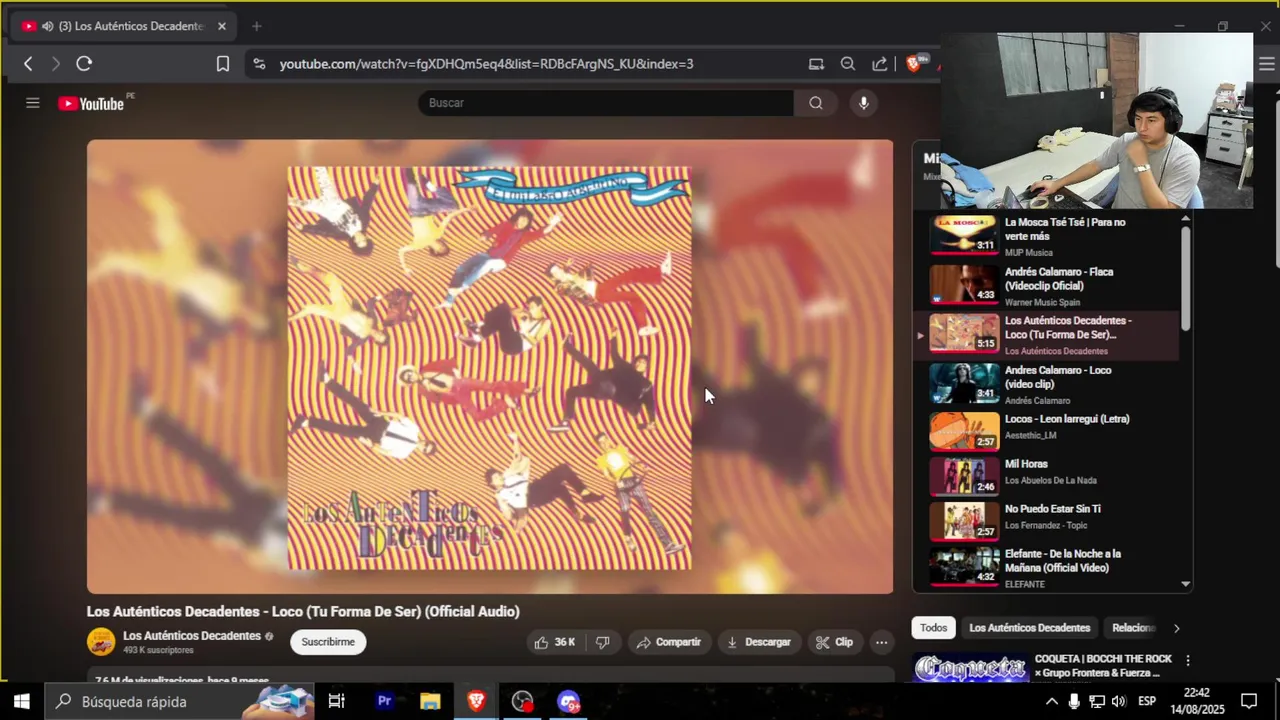Viewport: 1280px width, 720px height.
Task: Subscribe with the Suscribirme button
Action: [x=328, y=642]
